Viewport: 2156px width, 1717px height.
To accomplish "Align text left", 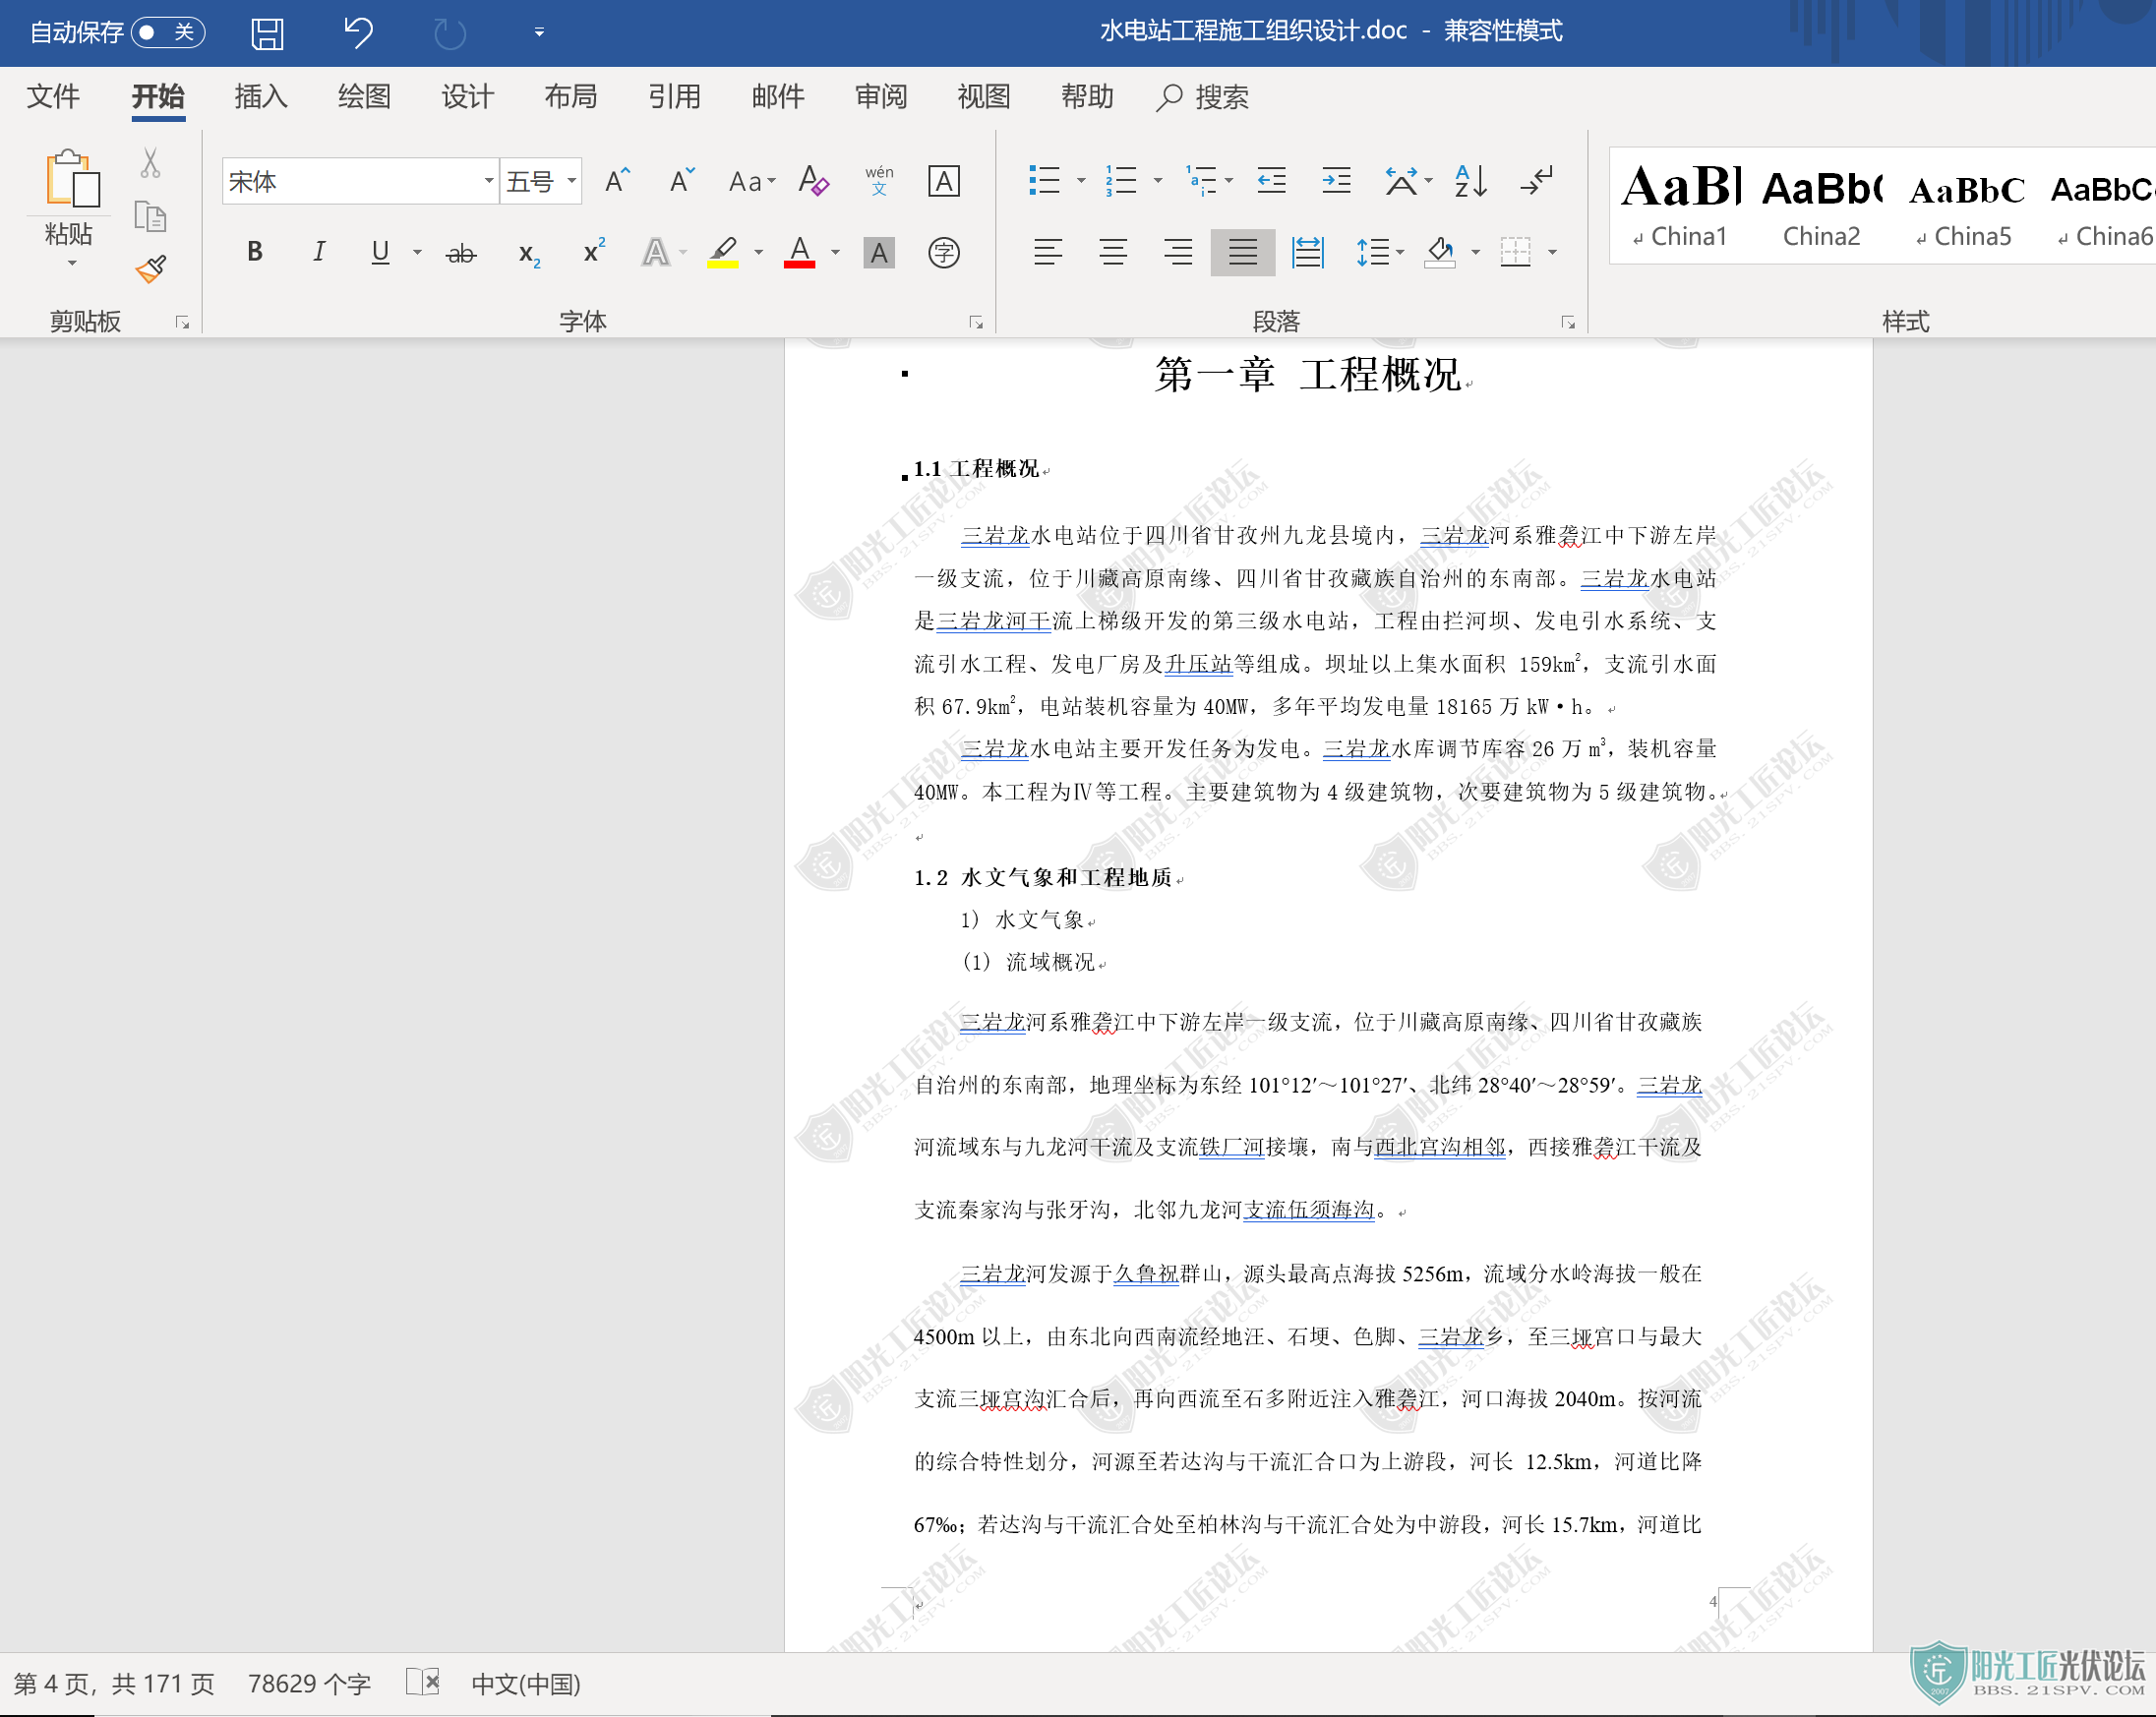I will 1047,253.
